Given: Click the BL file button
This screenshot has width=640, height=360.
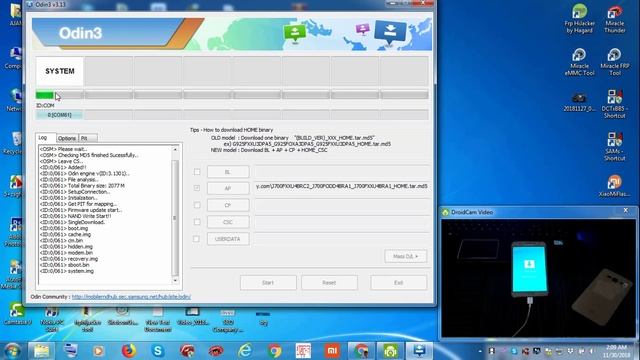Looking at the screenshot, I should 228,172.
